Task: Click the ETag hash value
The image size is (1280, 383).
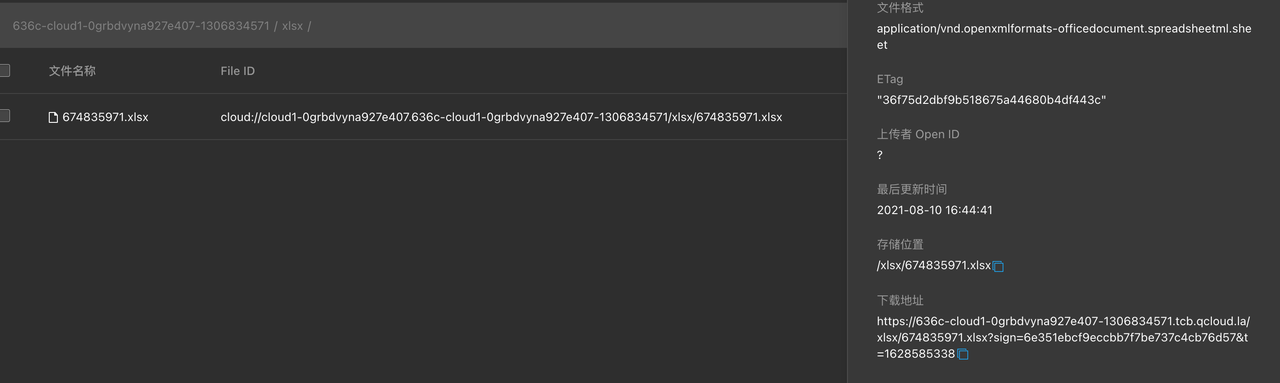Action: 992,100
